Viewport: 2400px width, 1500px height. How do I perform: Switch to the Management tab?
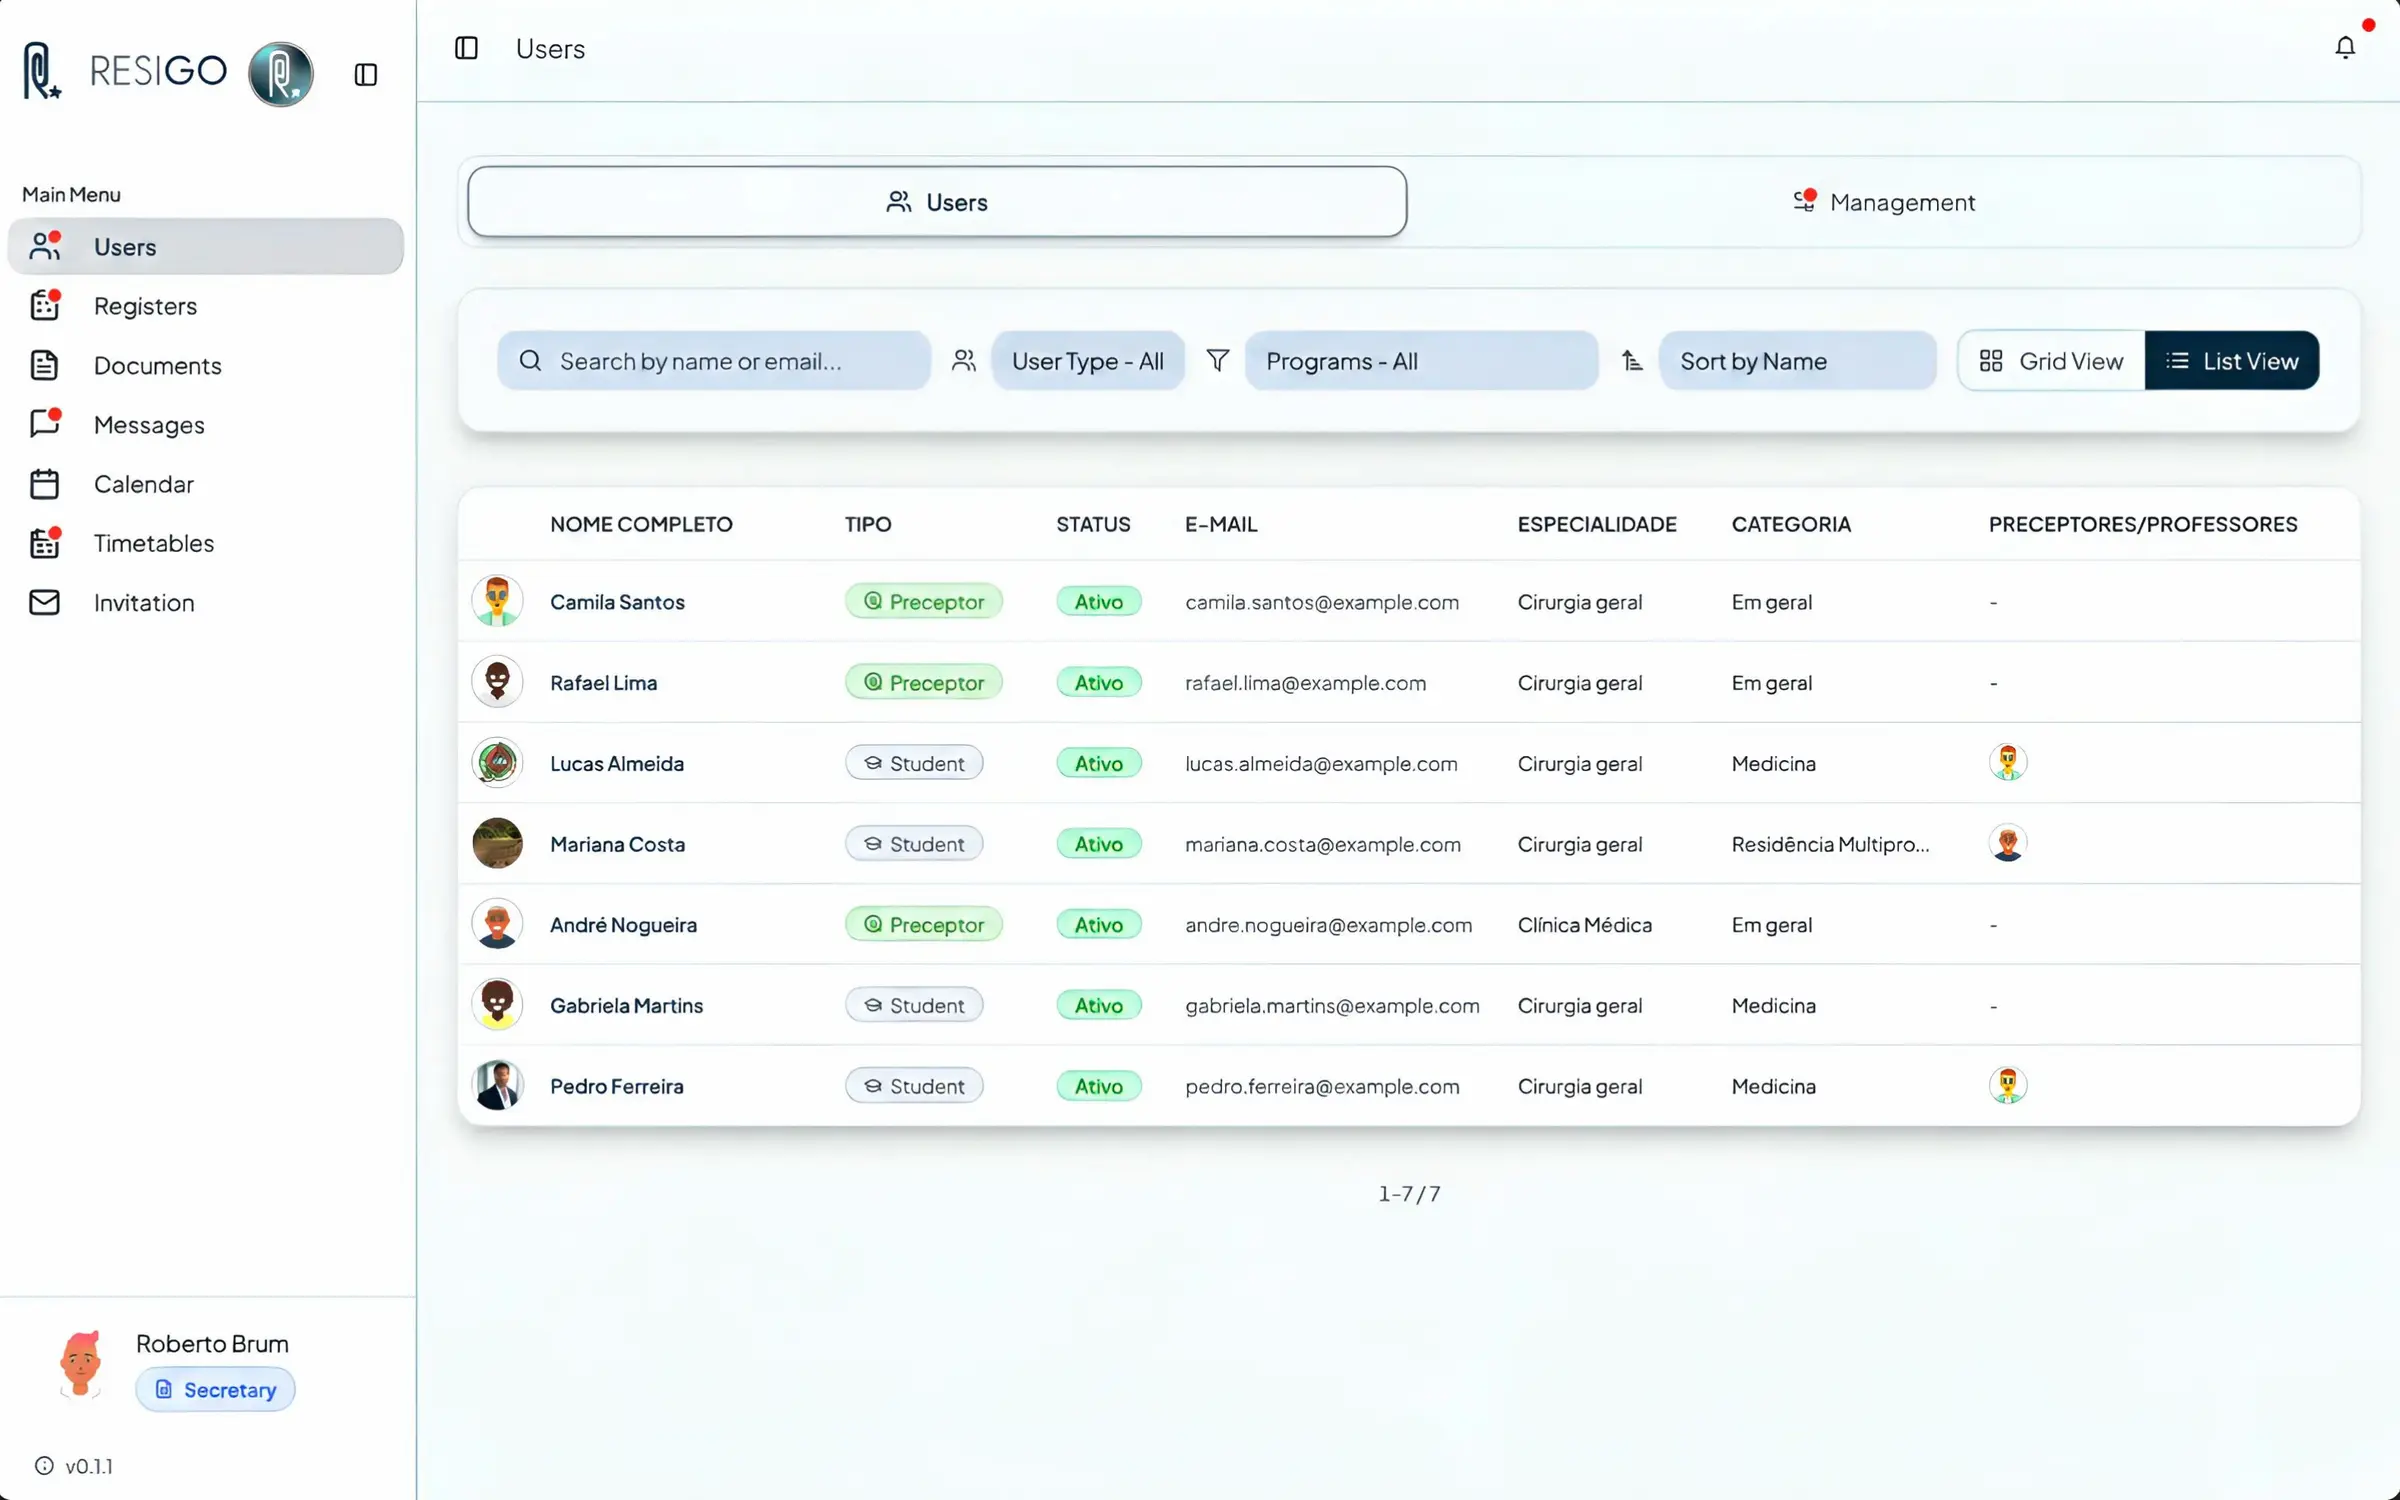click(x=1884, y=202)
